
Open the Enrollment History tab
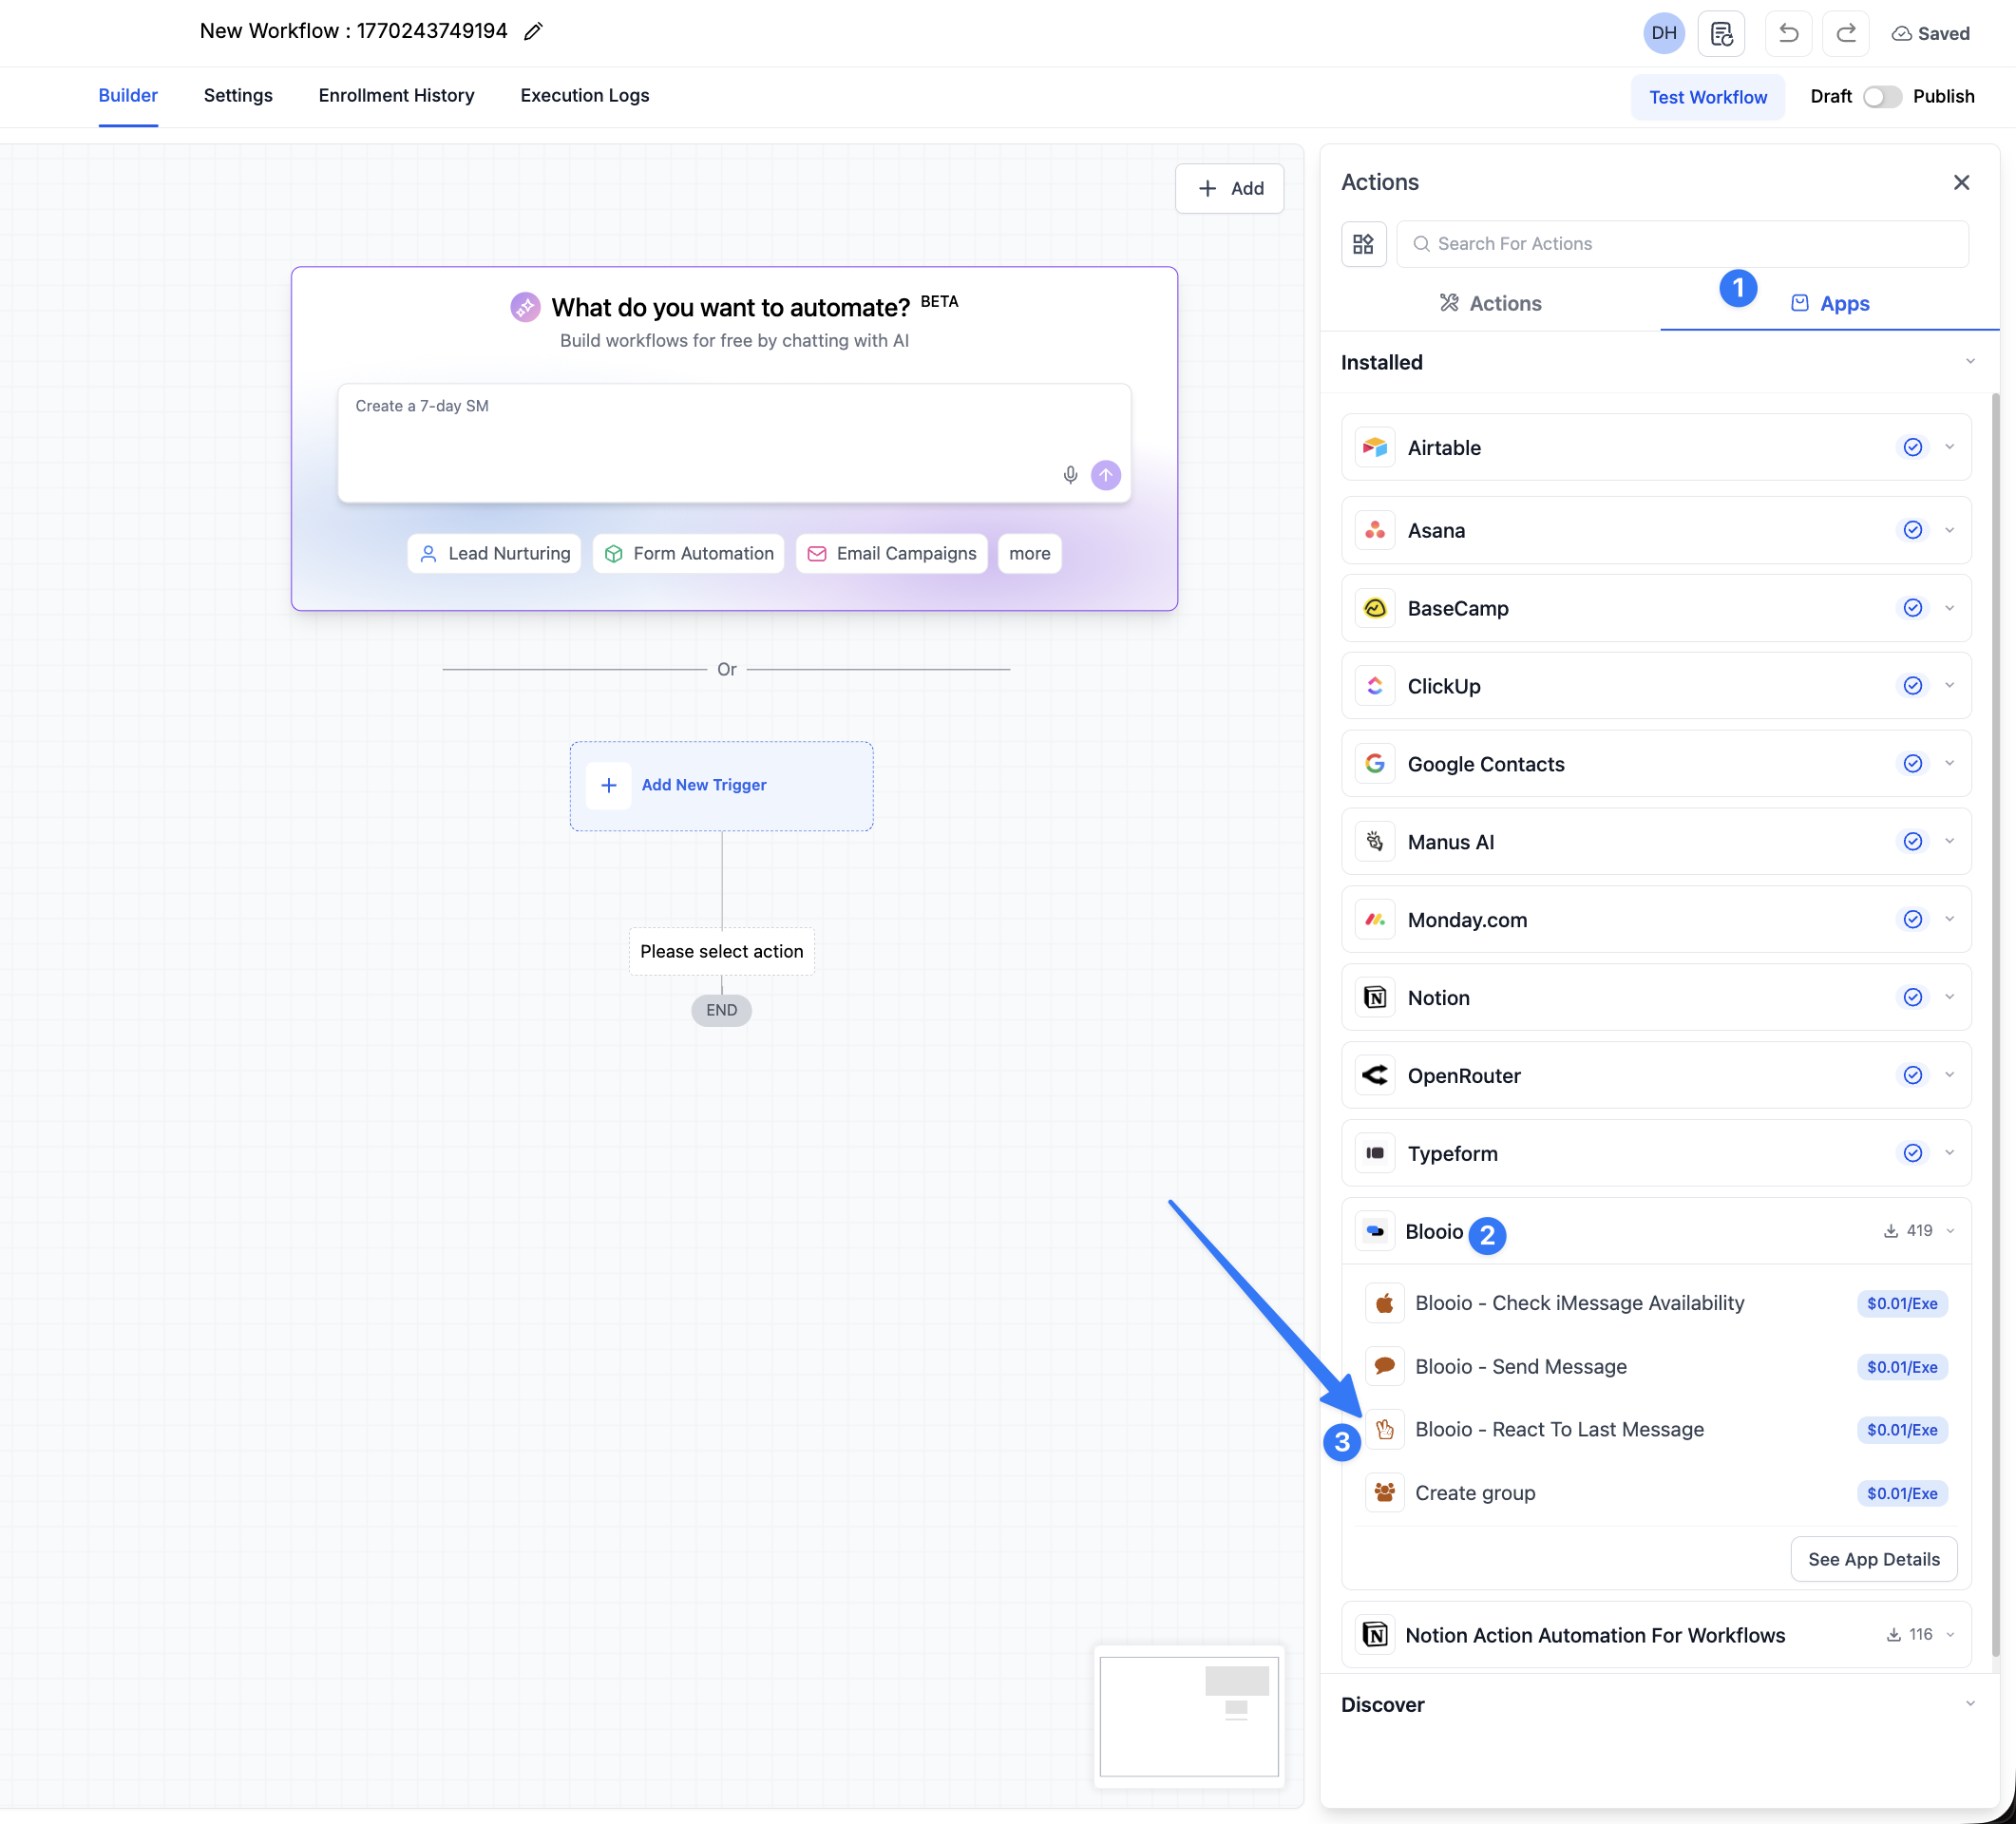(396, 96)
